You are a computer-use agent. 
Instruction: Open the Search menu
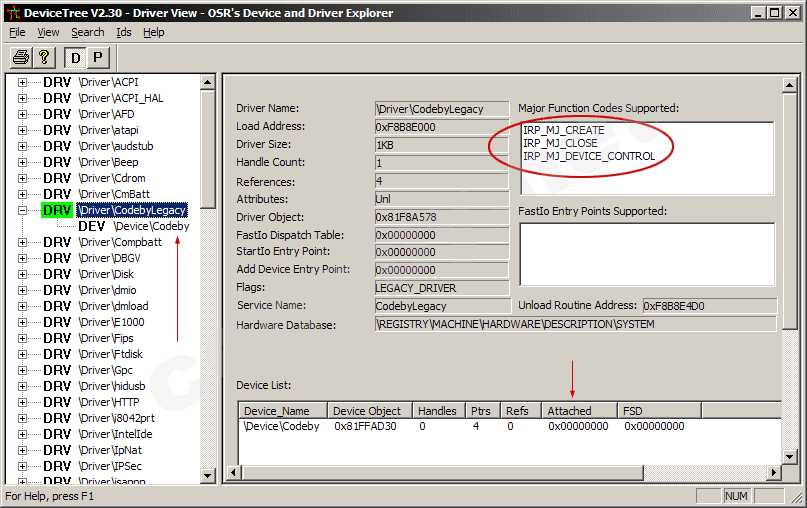pos(87,32)
